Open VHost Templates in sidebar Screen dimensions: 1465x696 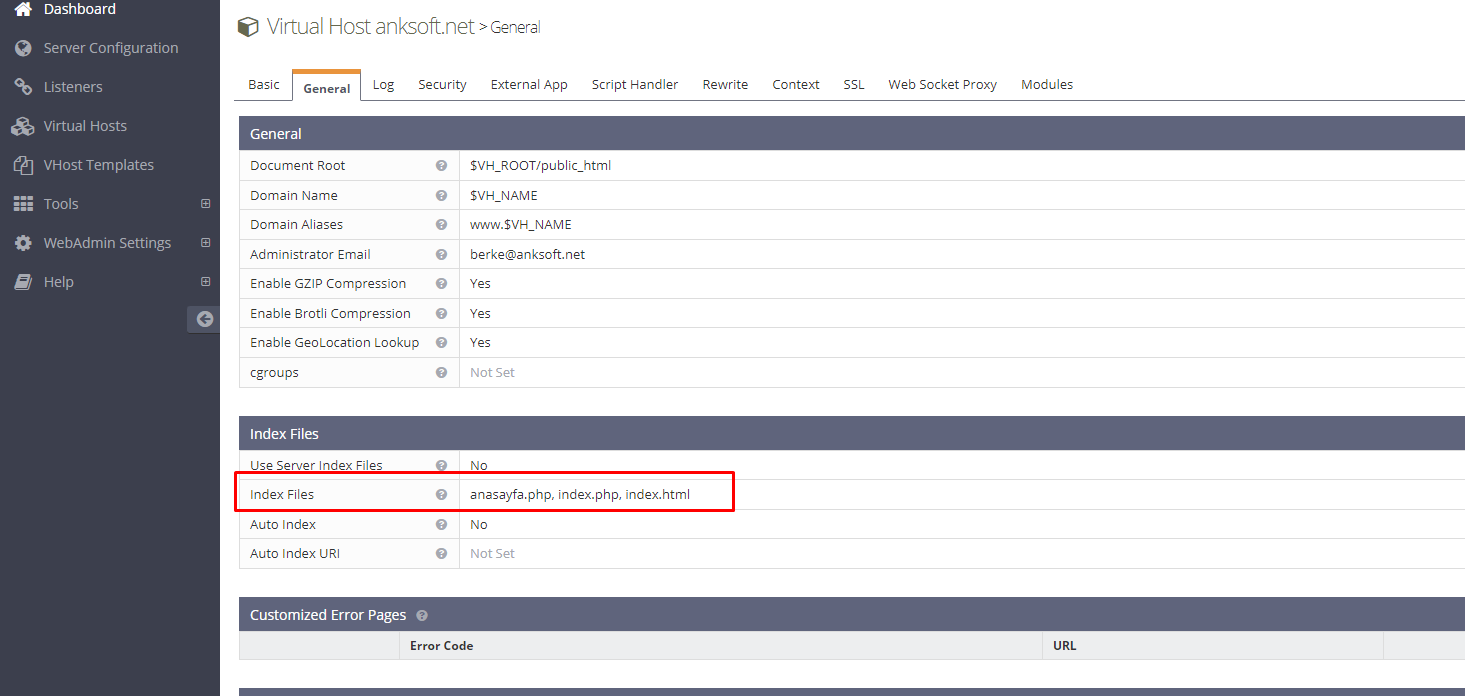pos(99,165)
